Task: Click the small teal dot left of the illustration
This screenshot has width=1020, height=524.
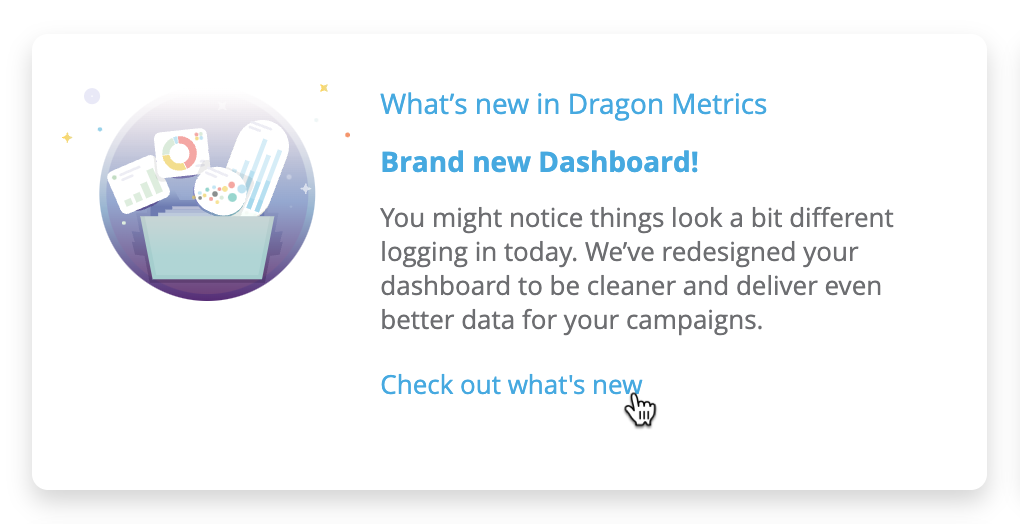Action: [99, 129]
